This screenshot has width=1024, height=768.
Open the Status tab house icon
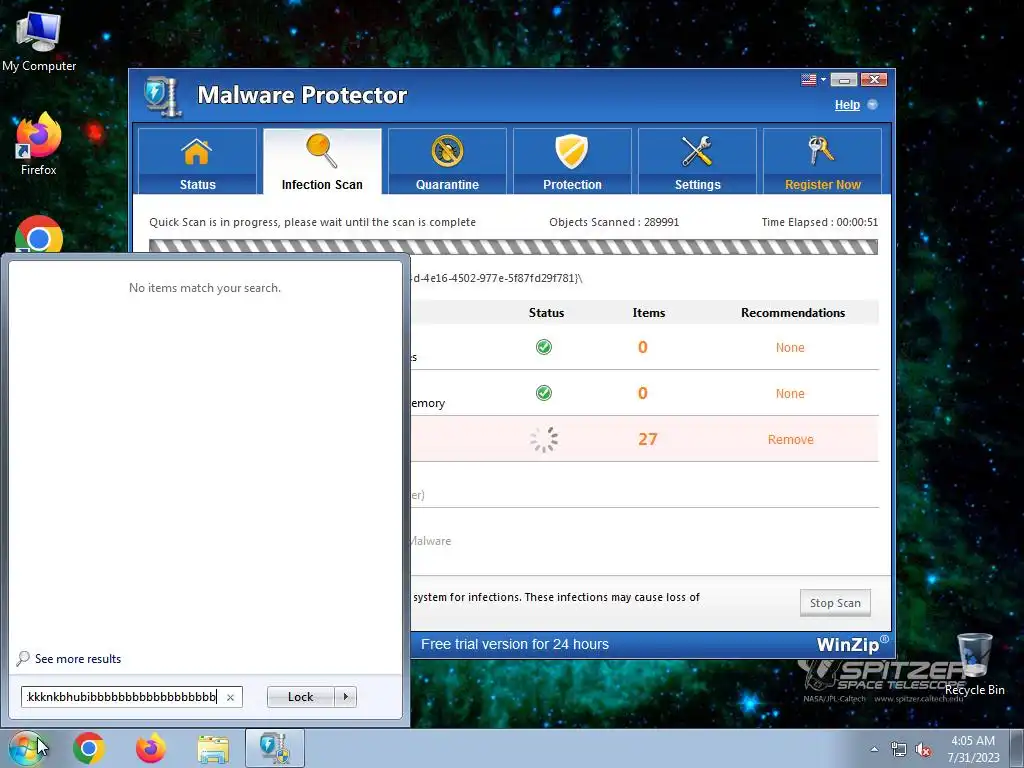(197, 152)
